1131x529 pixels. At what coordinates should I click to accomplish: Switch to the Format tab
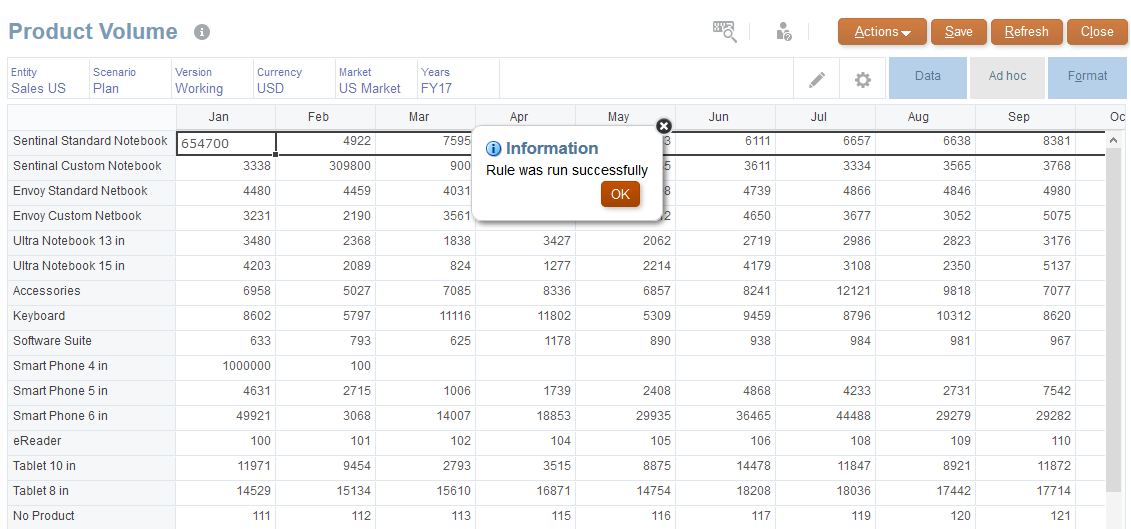1087,77
